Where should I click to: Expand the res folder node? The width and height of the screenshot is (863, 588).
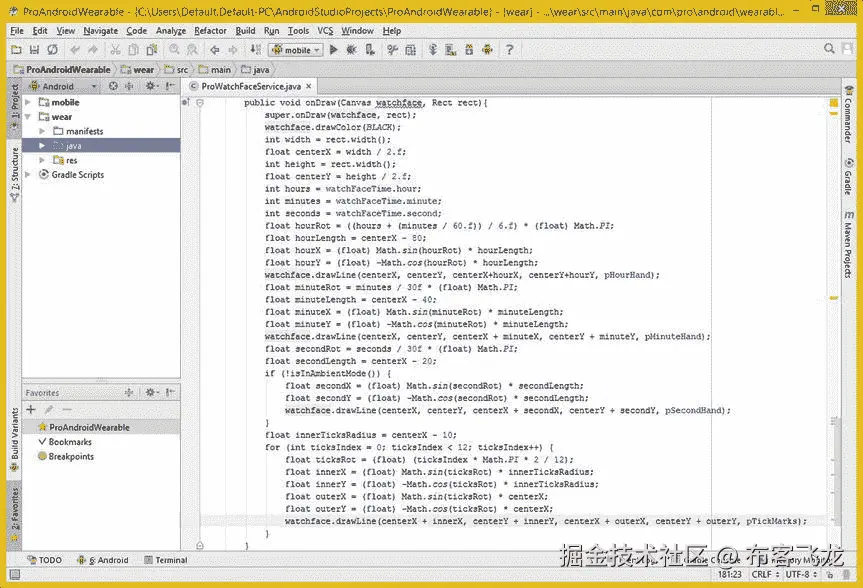point(42,160)
